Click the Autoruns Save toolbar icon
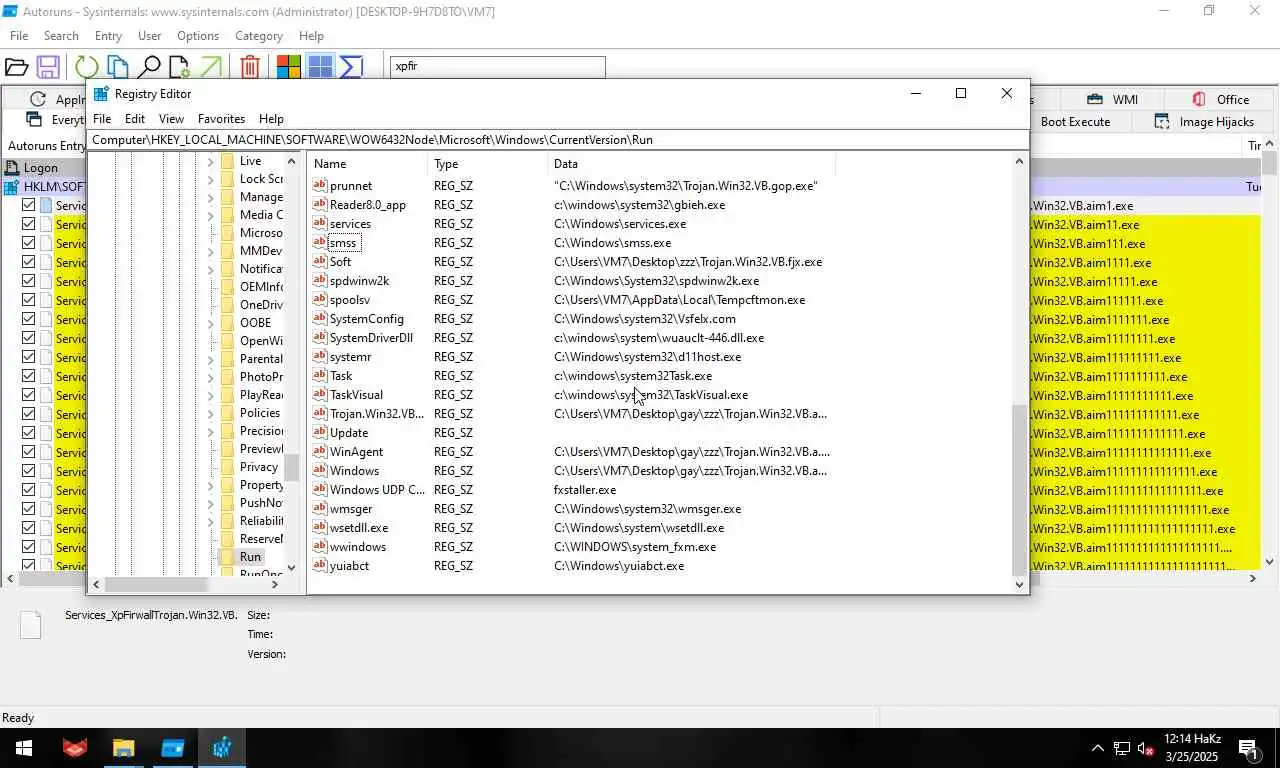 tap(47, 67)
